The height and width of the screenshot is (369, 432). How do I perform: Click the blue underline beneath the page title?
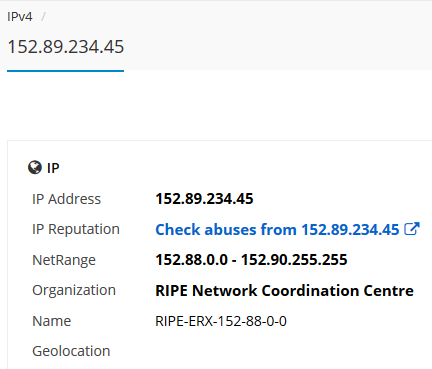[65, 71]
